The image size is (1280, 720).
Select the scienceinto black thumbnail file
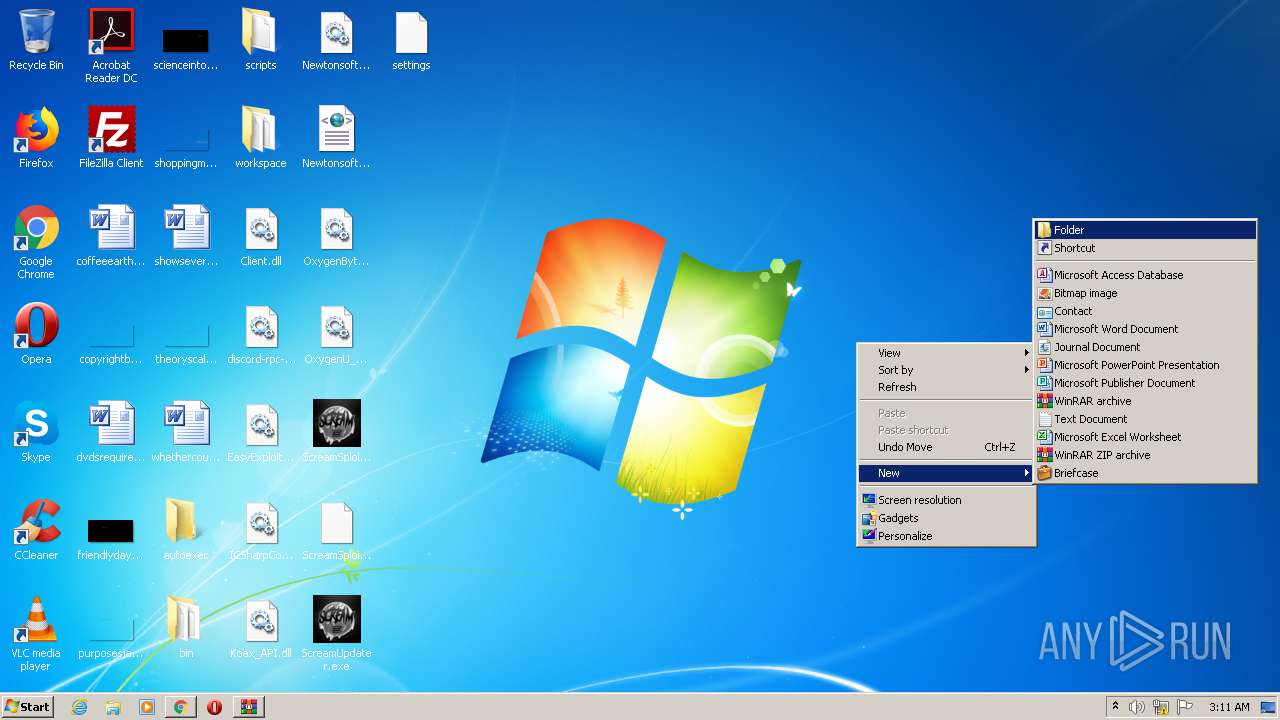pos(186,48)
